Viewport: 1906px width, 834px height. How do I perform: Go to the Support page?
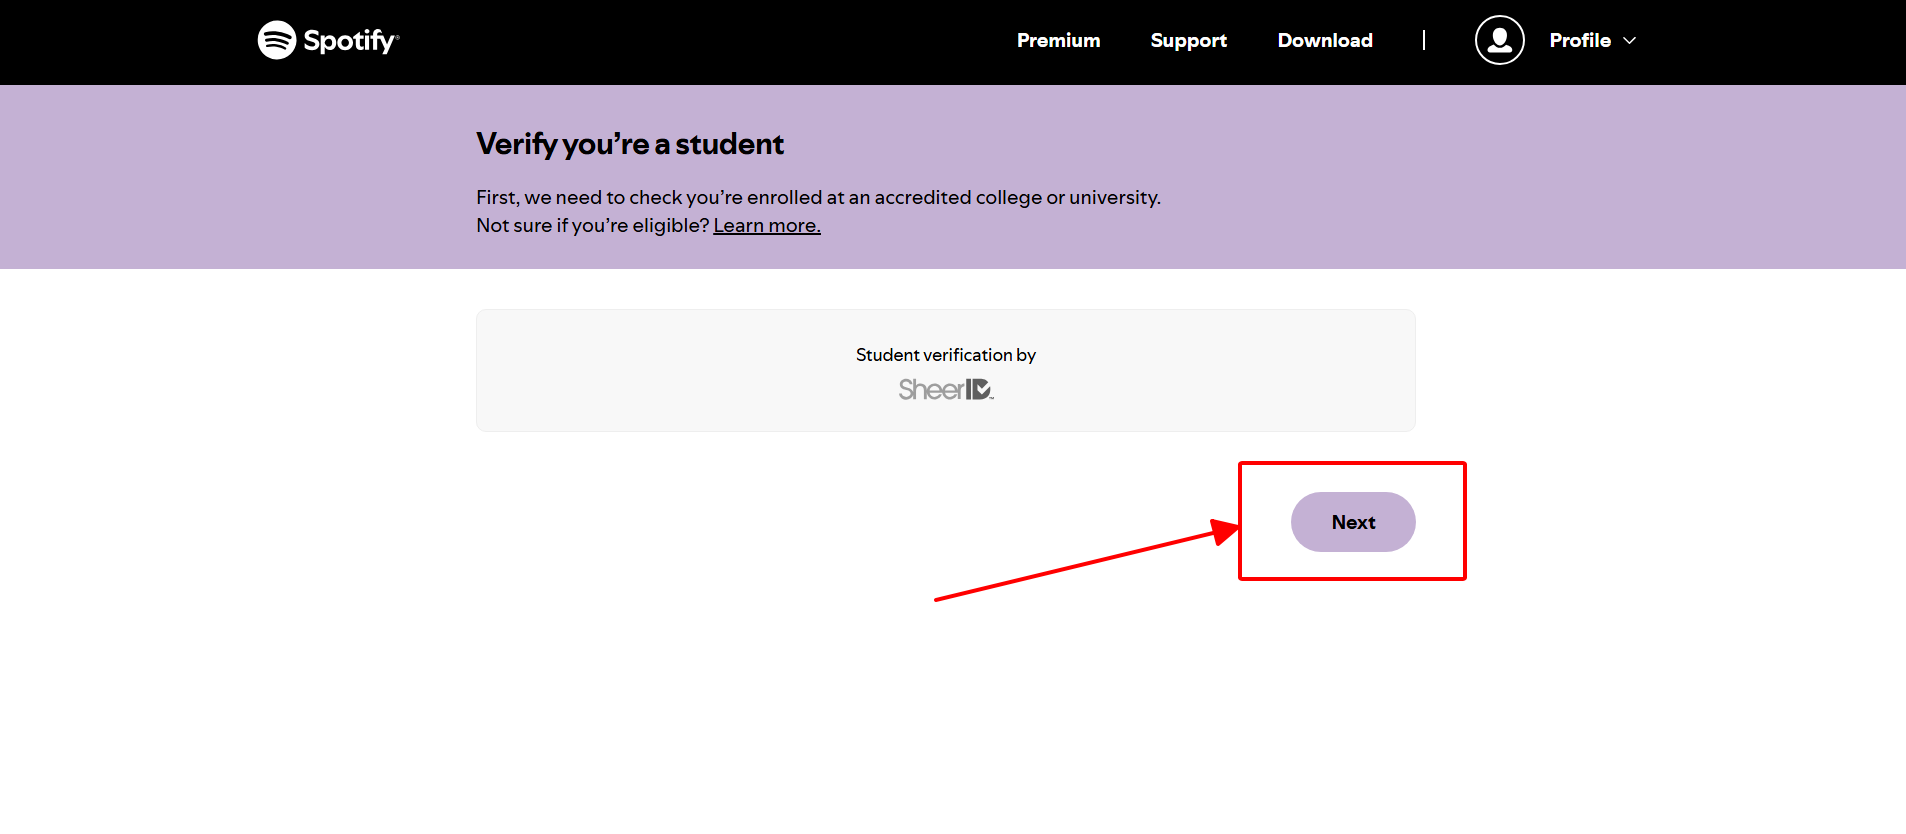pyautogui.click(x=1188, y=40)
